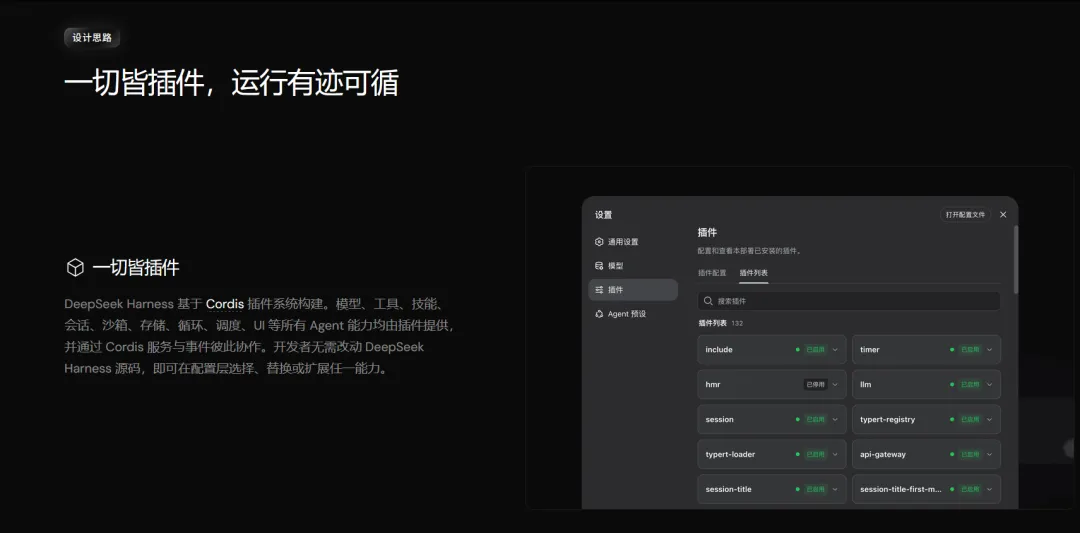Click the session-title-first-m... plugin name
The height and width of the screenshot is (533, 1080).
point(901,490)
